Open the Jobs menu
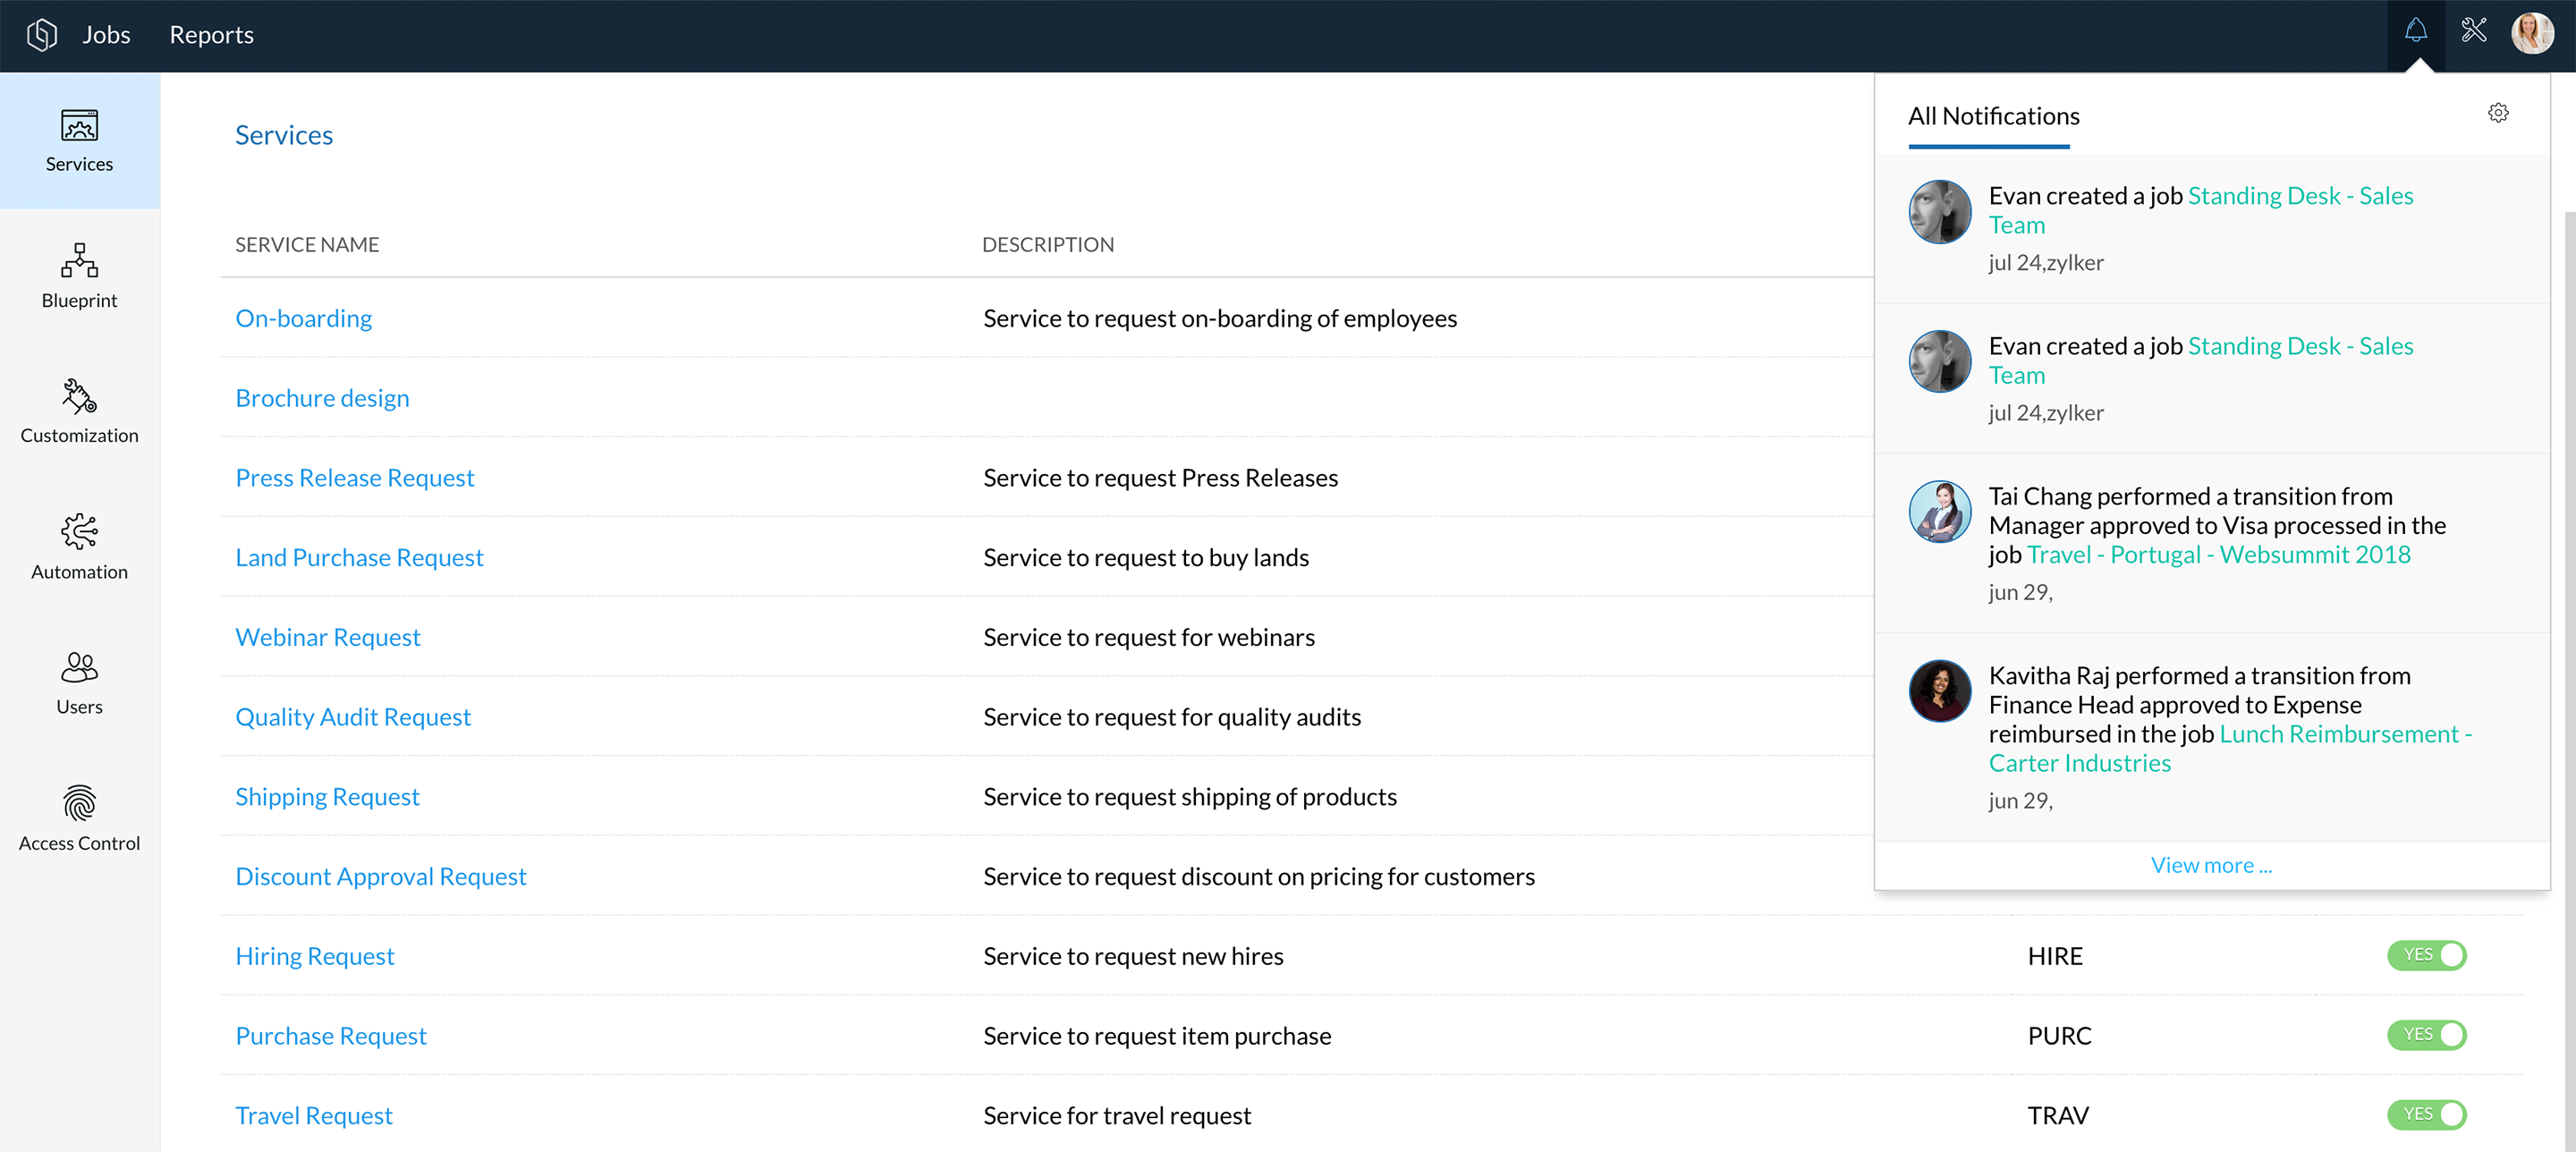This screenshot has height=1152, width=2576. pos(106,35)
